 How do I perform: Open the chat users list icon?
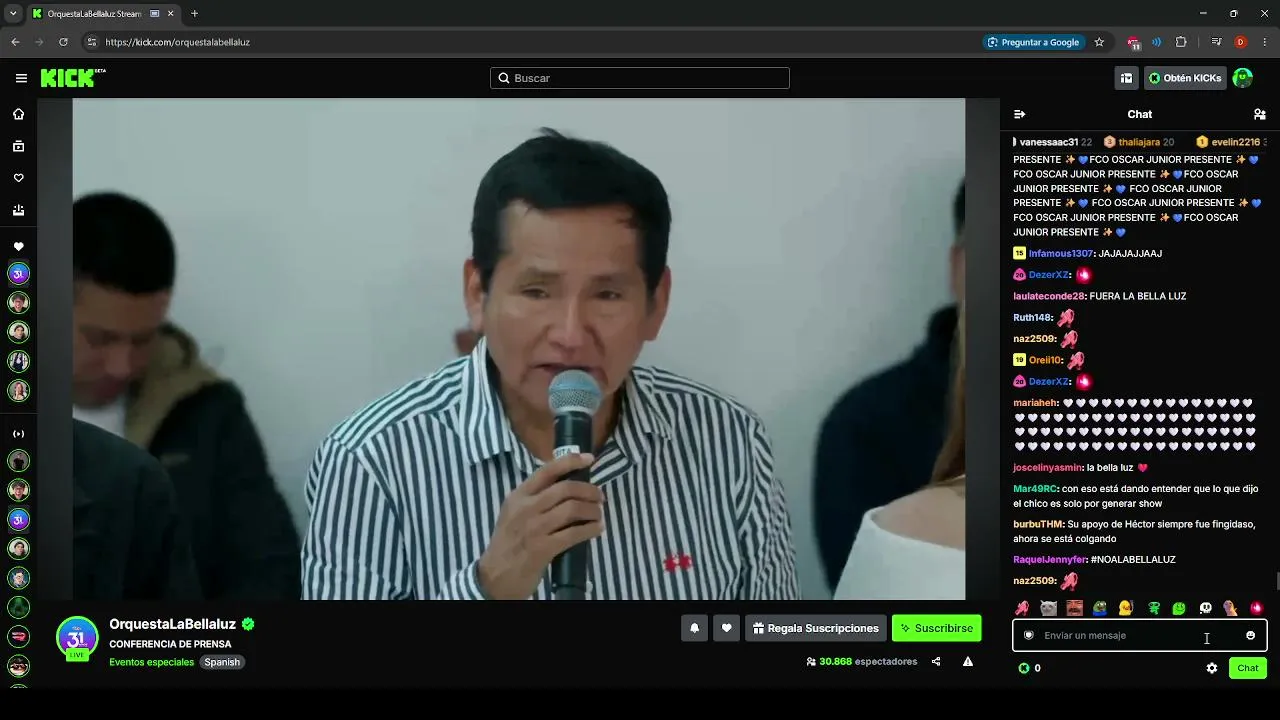(1260, 114)
